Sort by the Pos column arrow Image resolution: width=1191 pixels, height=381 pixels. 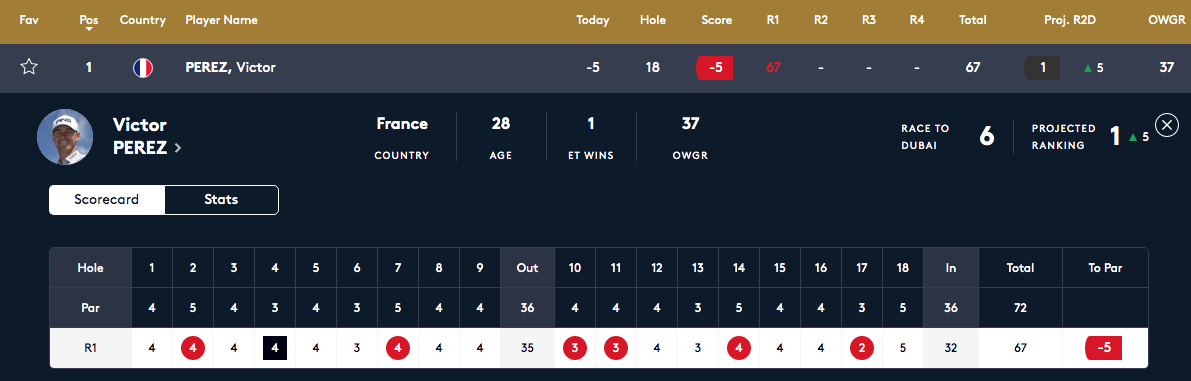pyautogui.click(x=89, y=30)
